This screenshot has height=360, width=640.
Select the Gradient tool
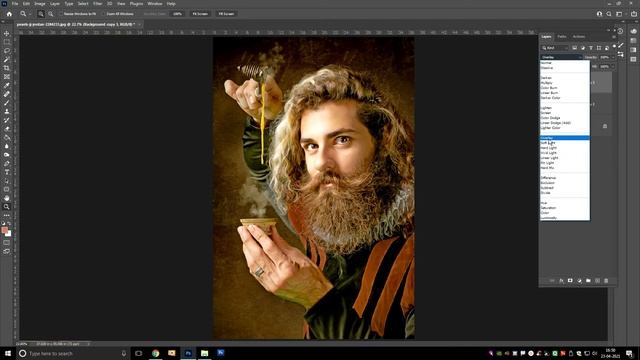[7, 137]
